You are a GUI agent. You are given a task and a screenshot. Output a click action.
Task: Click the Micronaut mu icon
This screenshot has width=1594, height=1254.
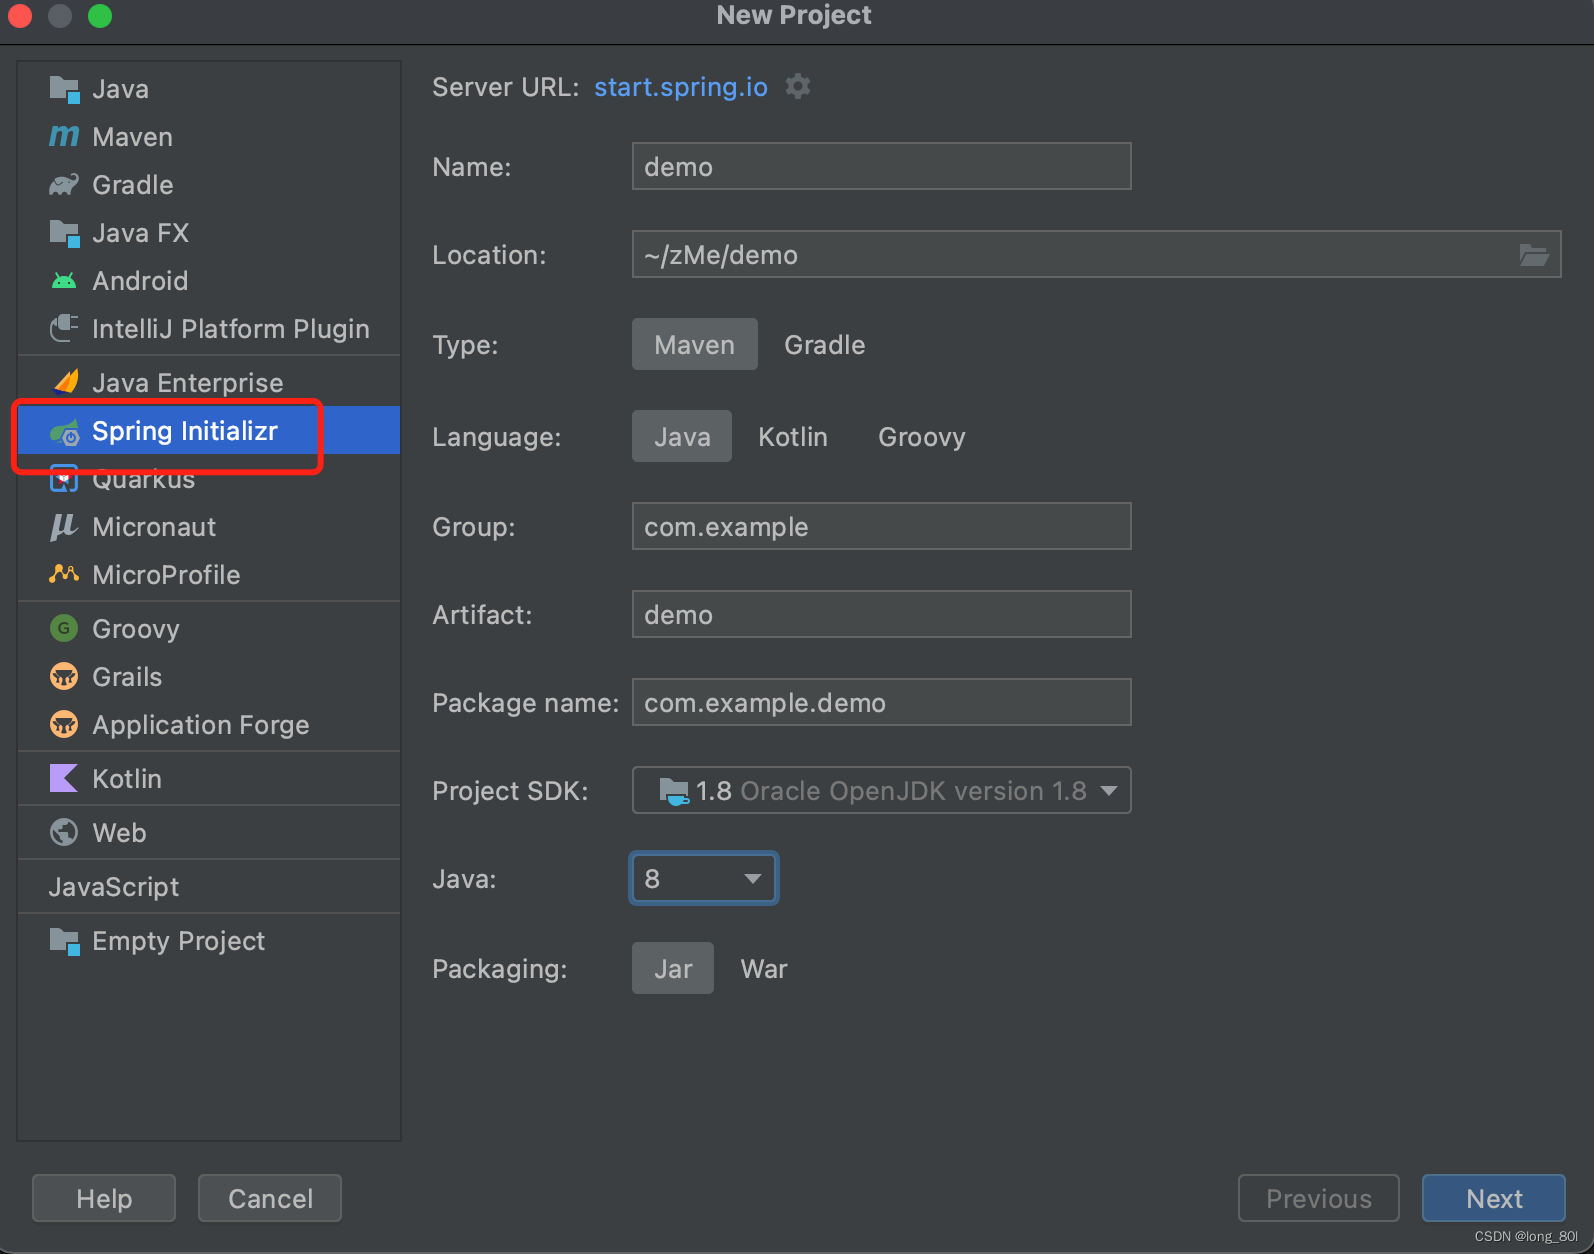64,527
